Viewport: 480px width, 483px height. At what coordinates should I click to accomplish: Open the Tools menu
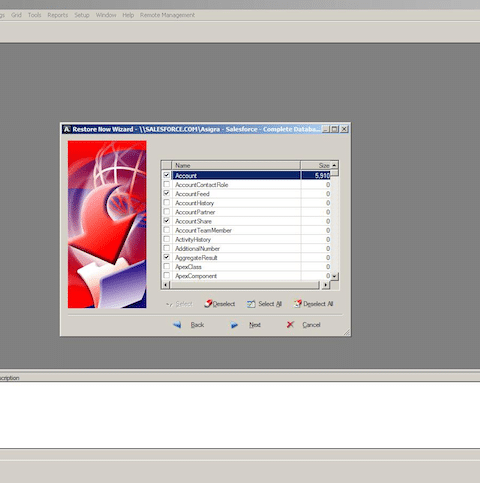click(34, 15)
